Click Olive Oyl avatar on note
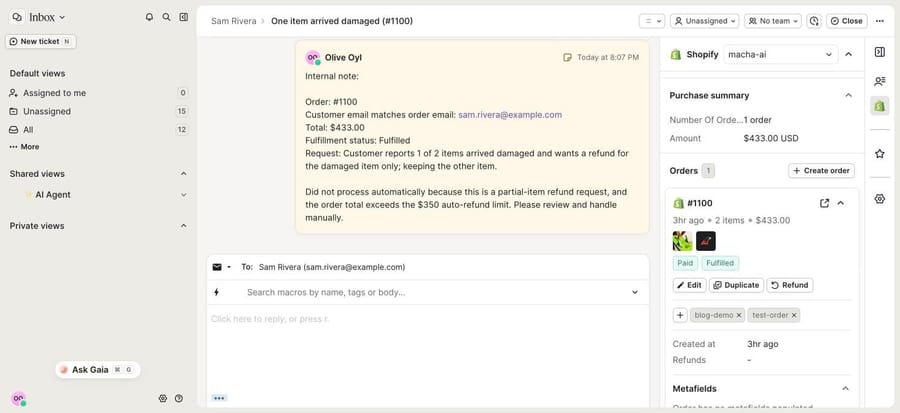The image size is (900, 413). tap(313, 57)
